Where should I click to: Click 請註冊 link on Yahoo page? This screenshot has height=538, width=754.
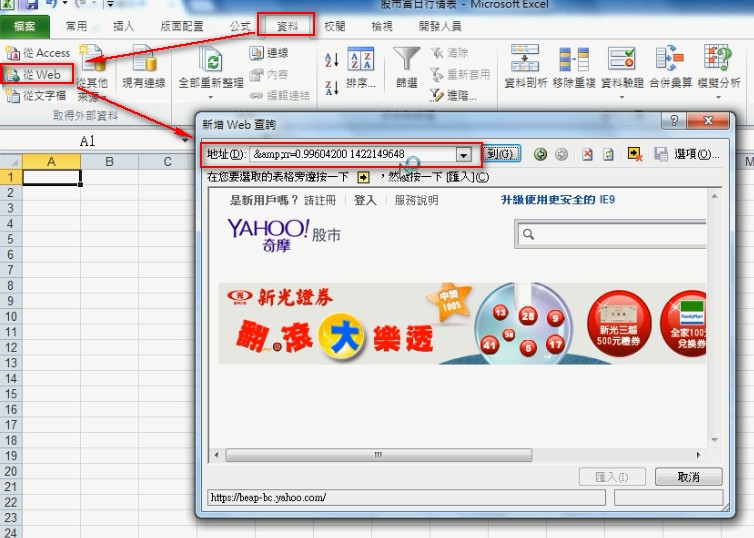pos(320,200)
